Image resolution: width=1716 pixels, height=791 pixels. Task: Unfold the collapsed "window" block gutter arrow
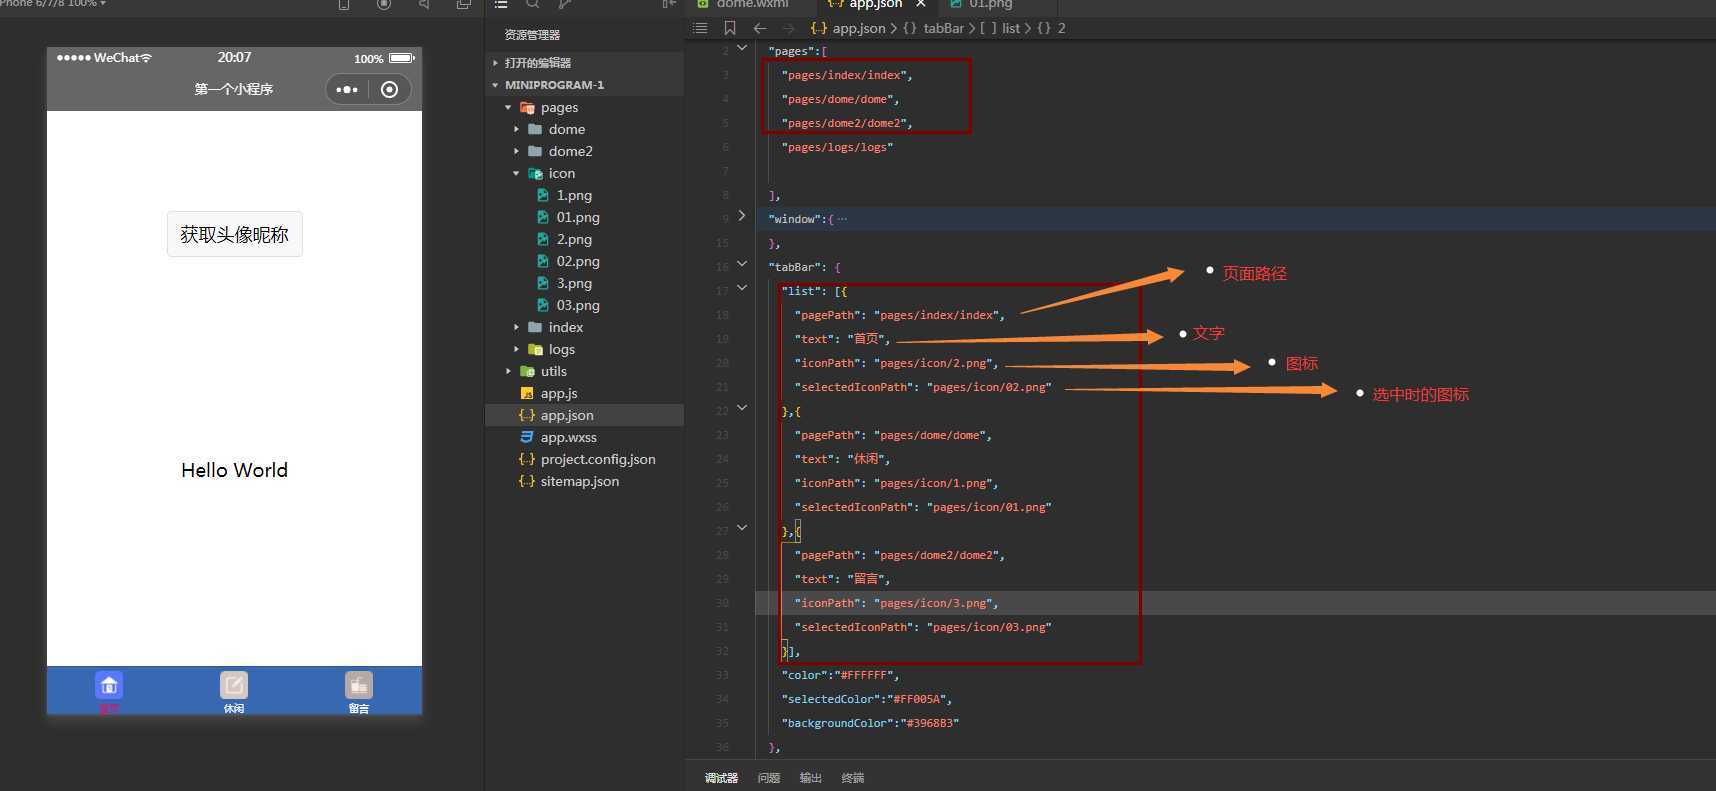(x=742, y=216)
